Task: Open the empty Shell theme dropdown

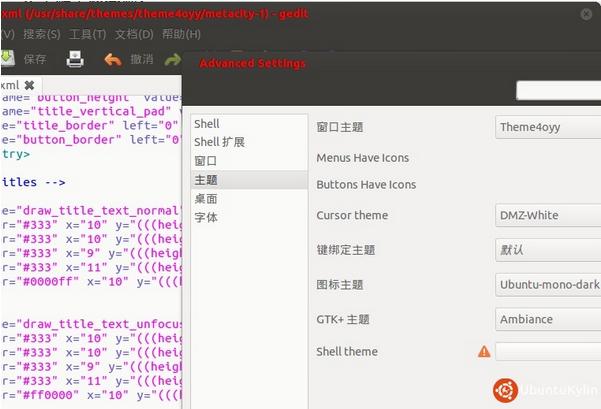Action: point(548,352)
